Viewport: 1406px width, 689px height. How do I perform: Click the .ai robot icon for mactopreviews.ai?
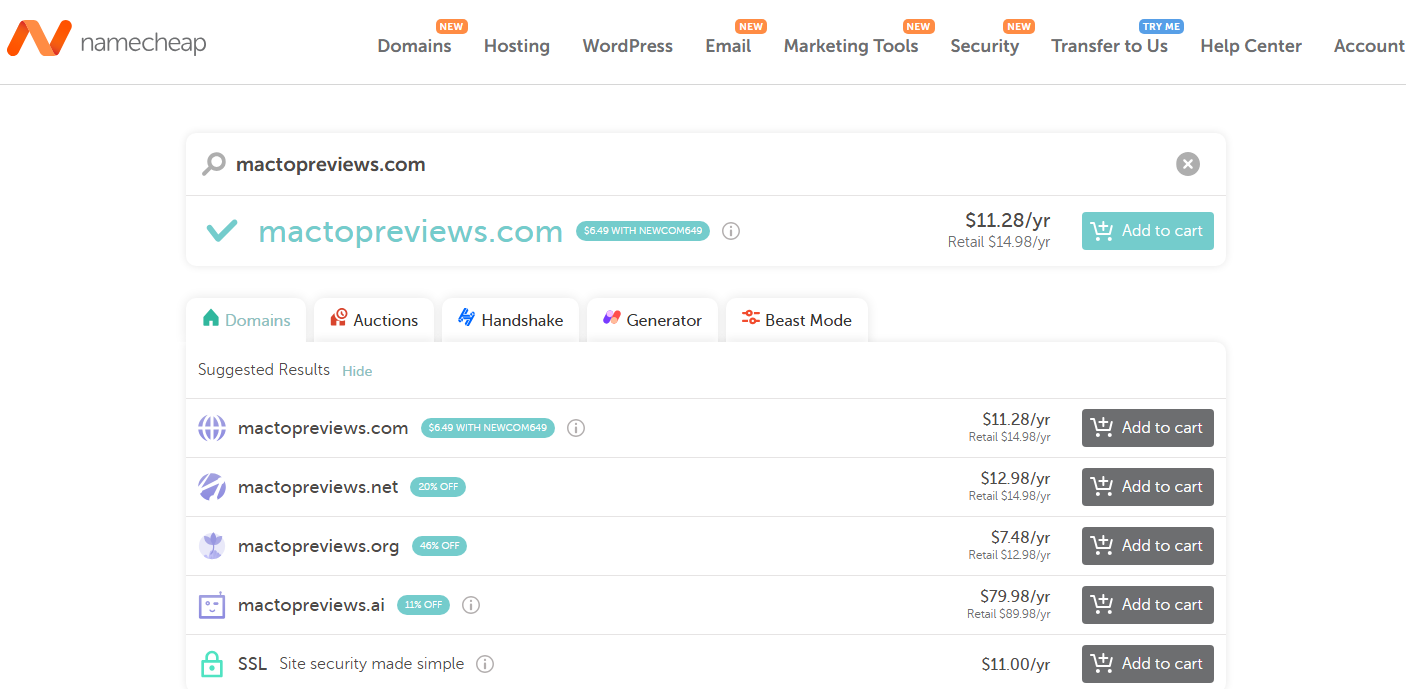pos(212,605)
